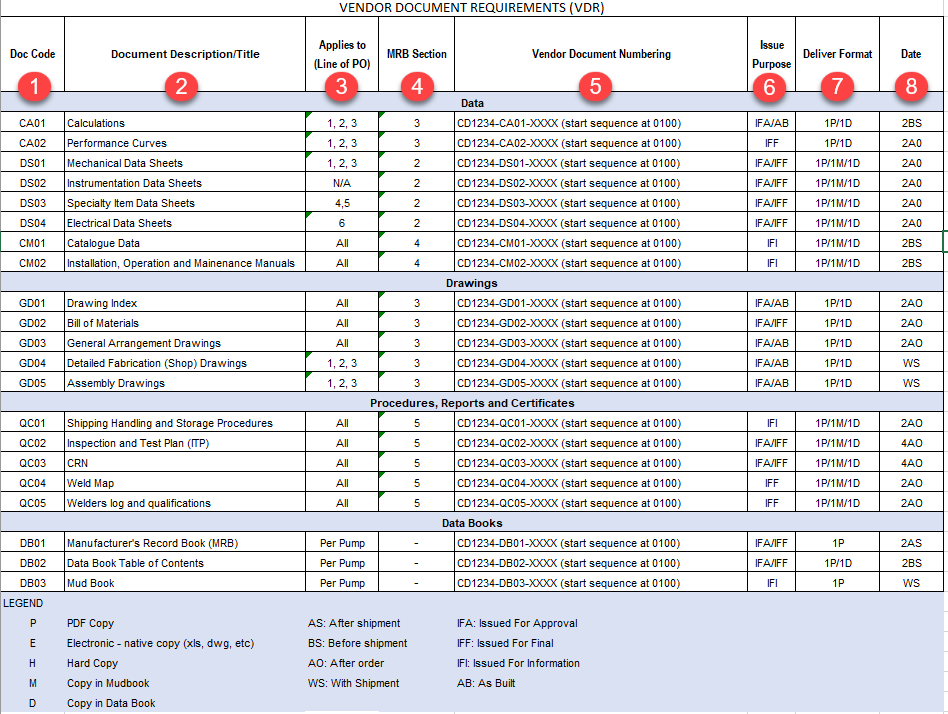Select the 'IFI: Issued For Information' legend entry
This screenshot has width=948, height=714.
coord(518,663)
